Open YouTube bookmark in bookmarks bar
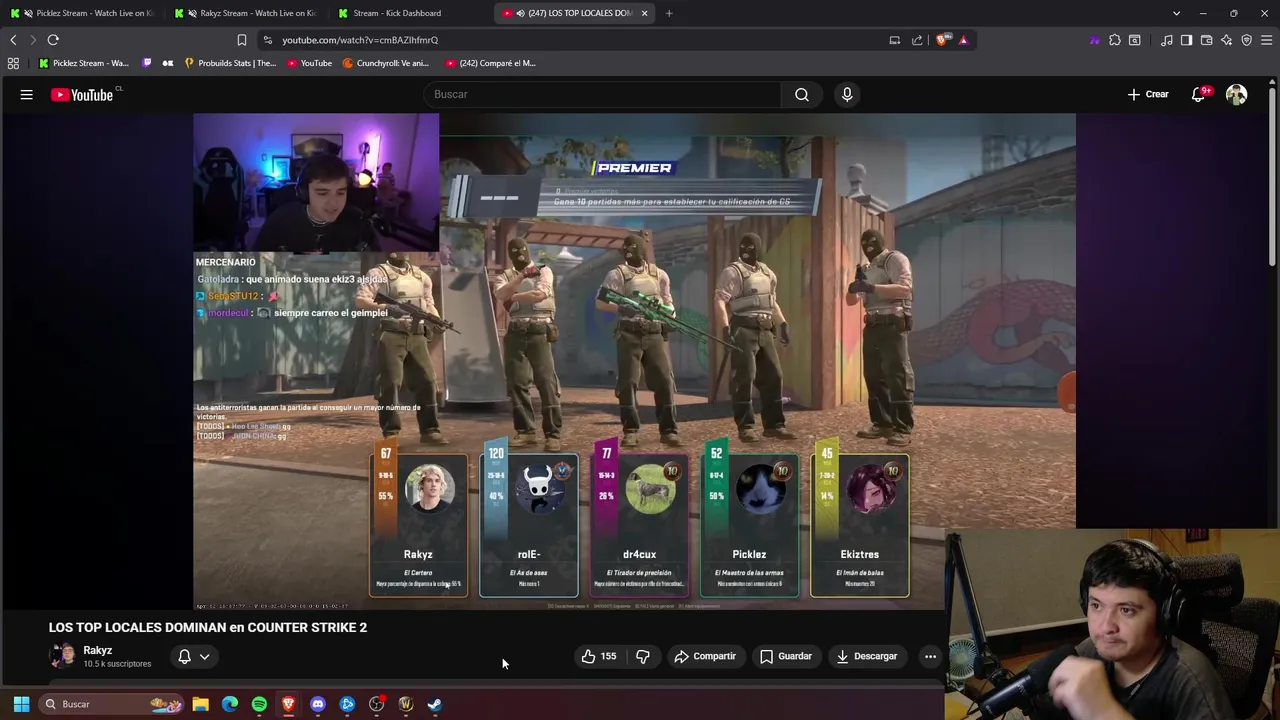 (x=309, y=63)
